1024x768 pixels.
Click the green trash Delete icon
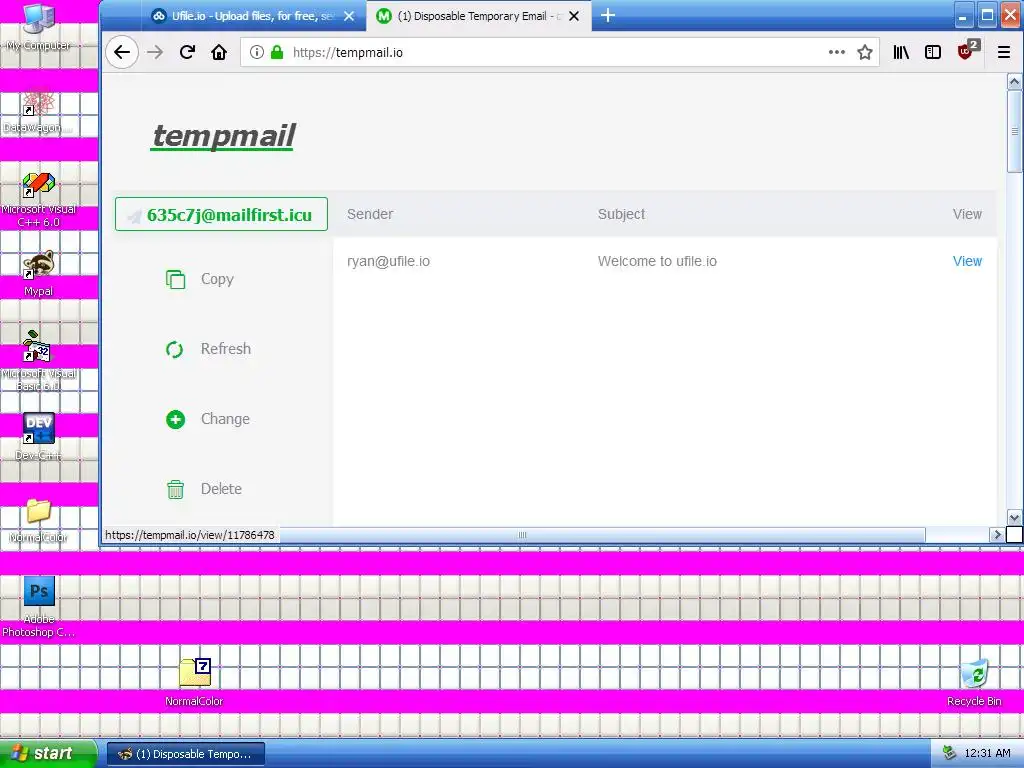point(175,489)
